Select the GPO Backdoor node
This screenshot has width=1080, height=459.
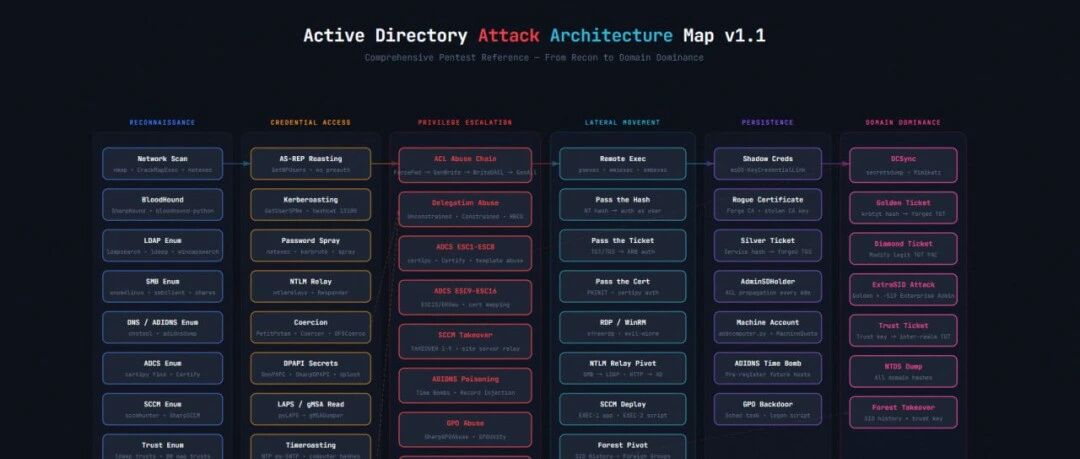click(768, 409)
